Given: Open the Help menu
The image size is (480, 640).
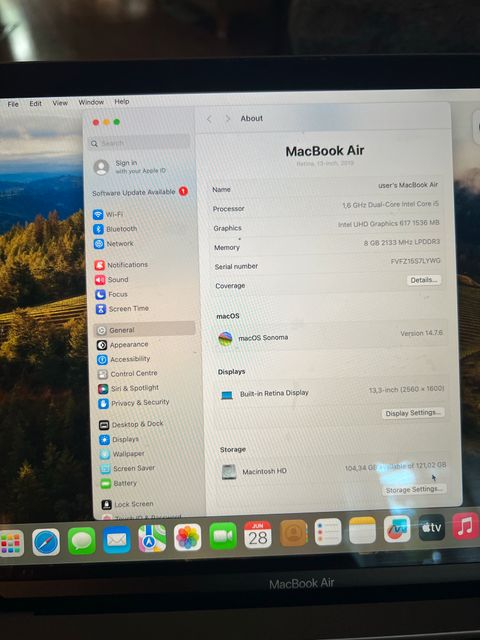Looking at the screenshot, I should pos(122,101).
